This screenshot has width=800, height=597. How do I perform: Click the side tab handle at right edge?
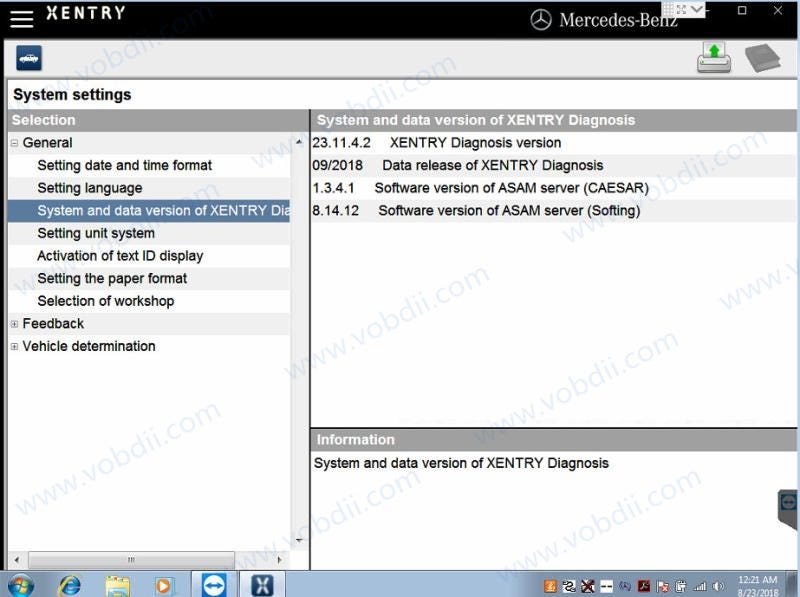point(788,509)
